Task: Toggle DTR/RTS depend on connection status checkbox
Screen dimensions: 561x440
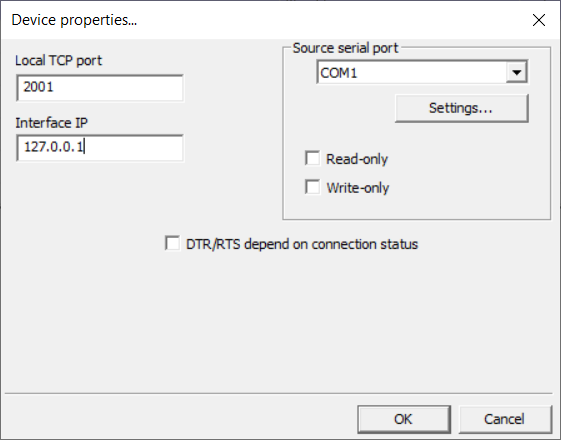Action: pyautogui.click(x=172, y=243)
